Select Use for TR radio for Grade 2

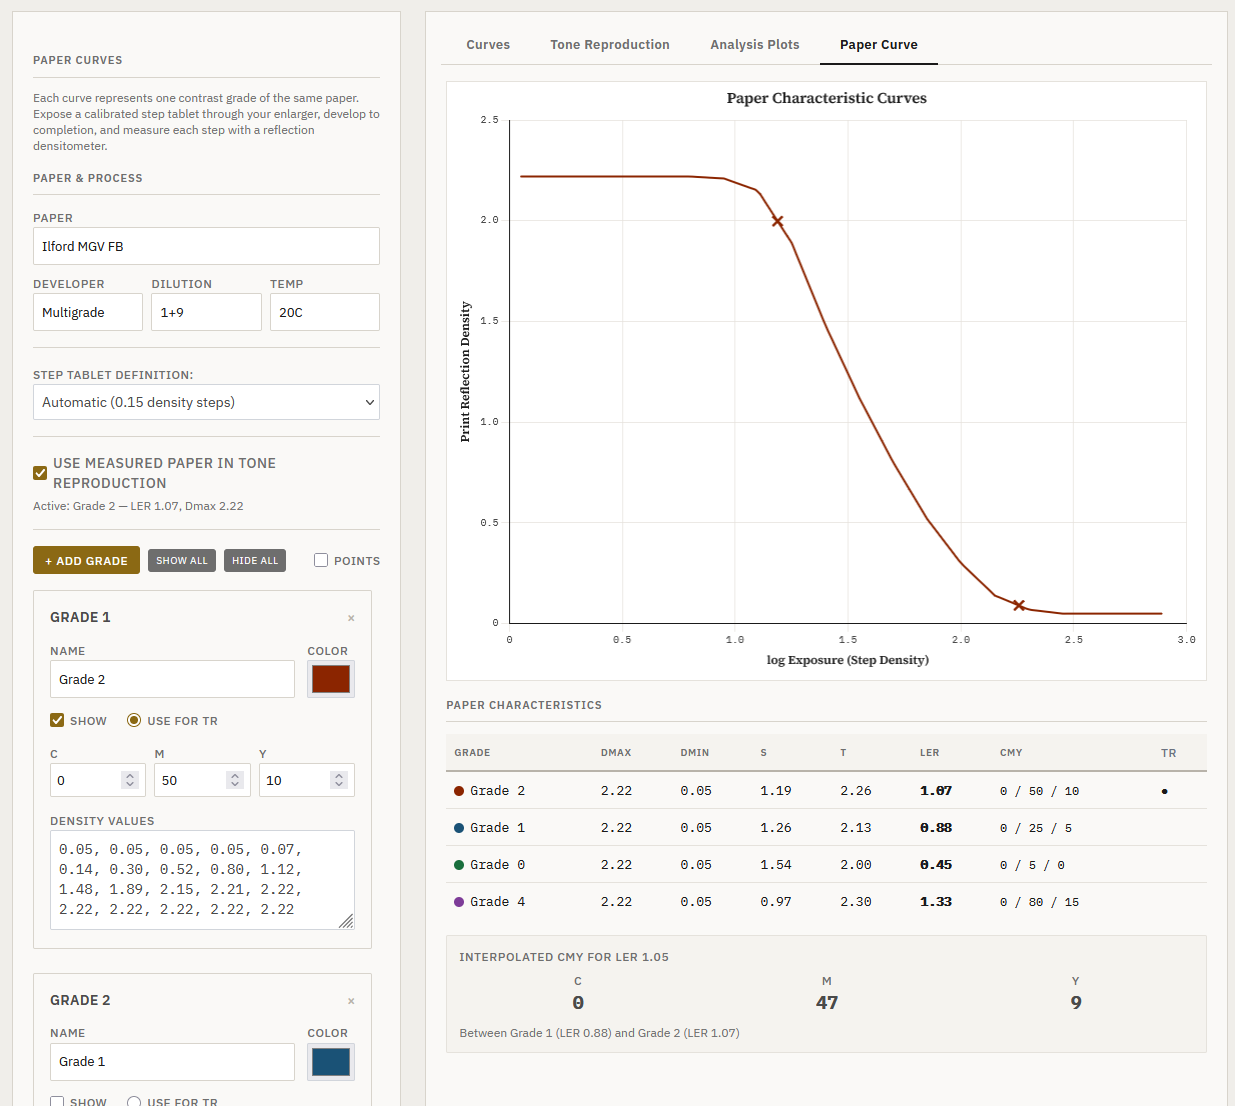coord(134,1102)
